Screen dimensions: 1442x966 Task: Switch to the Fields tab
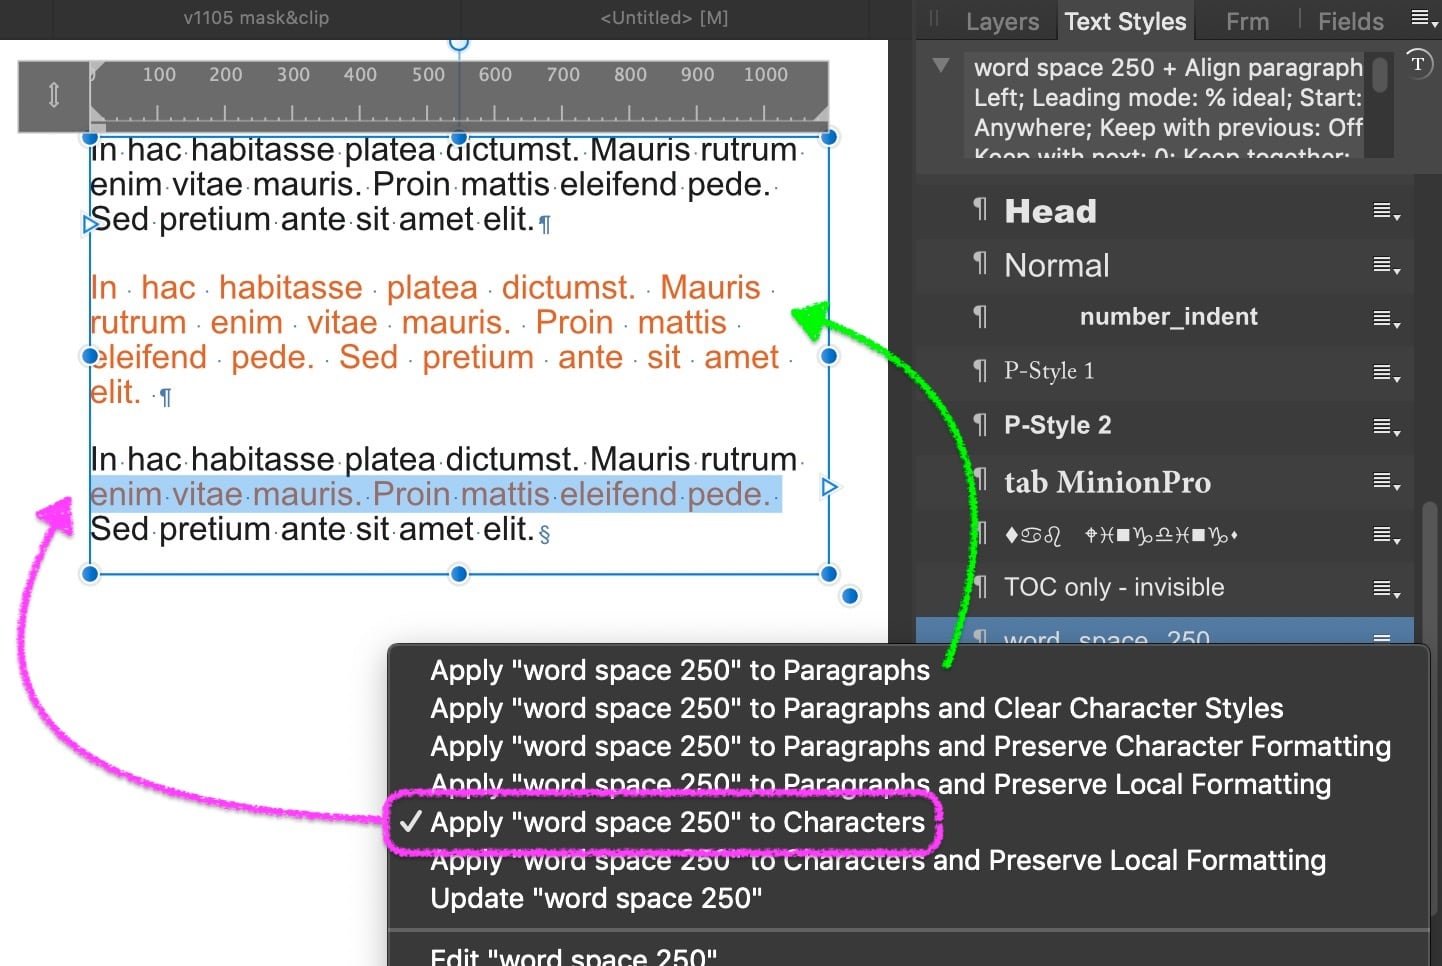tap(1349, 20)
